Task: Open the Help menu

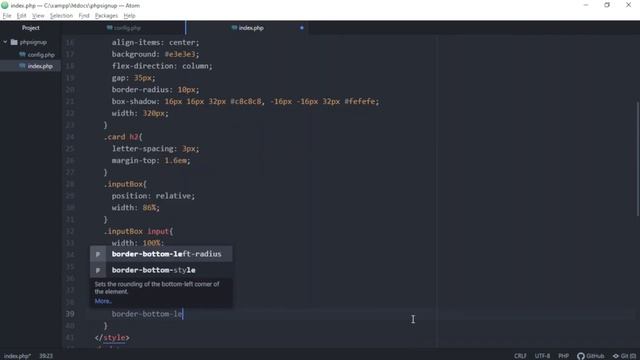Action: click(x=129, y=16)
